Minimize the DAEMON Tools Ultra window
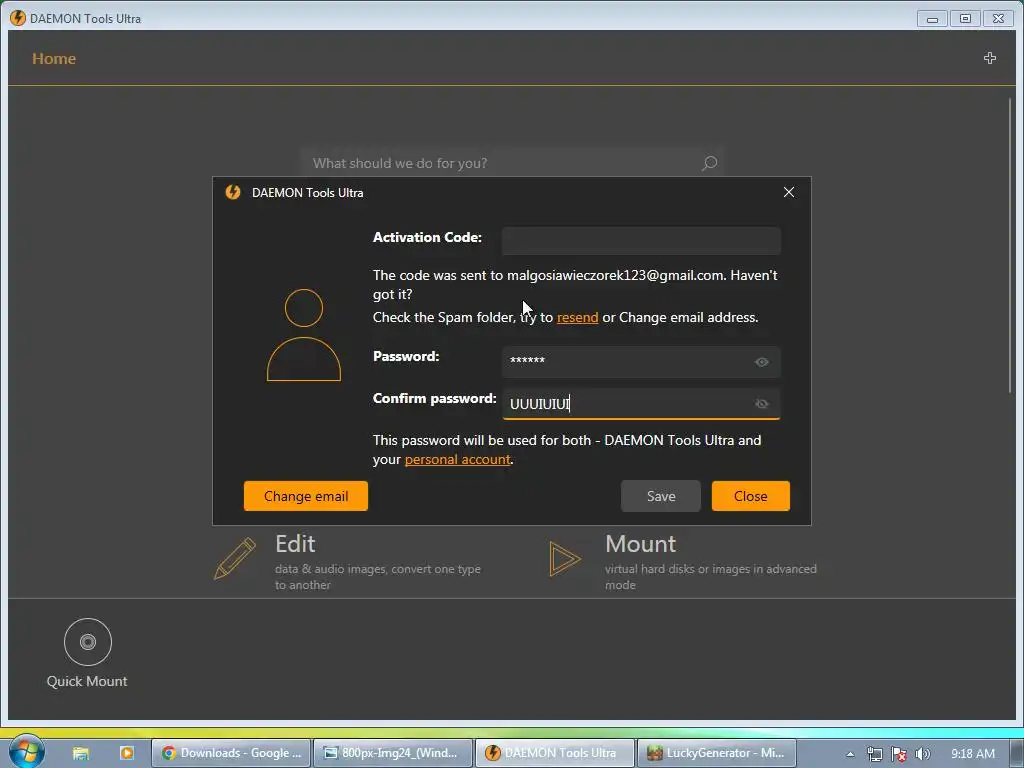 [x=932, y=18]
